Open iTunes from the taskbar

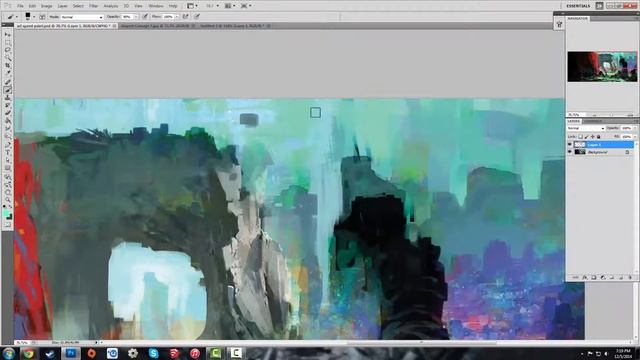coord(195,353)
